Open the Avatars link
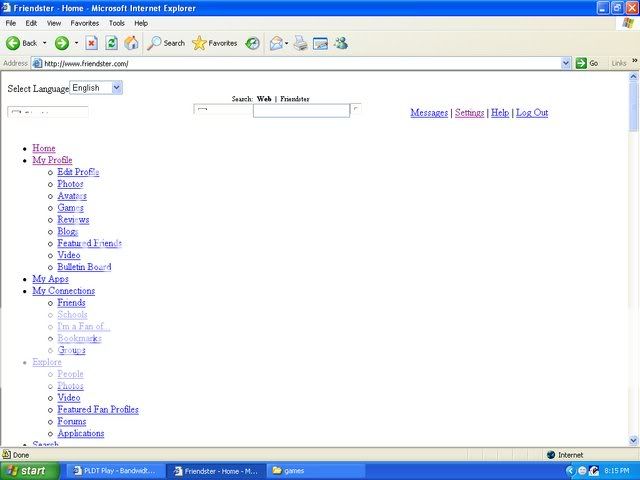This screenshot has width=640, height=480. click(x=72, y=196)
